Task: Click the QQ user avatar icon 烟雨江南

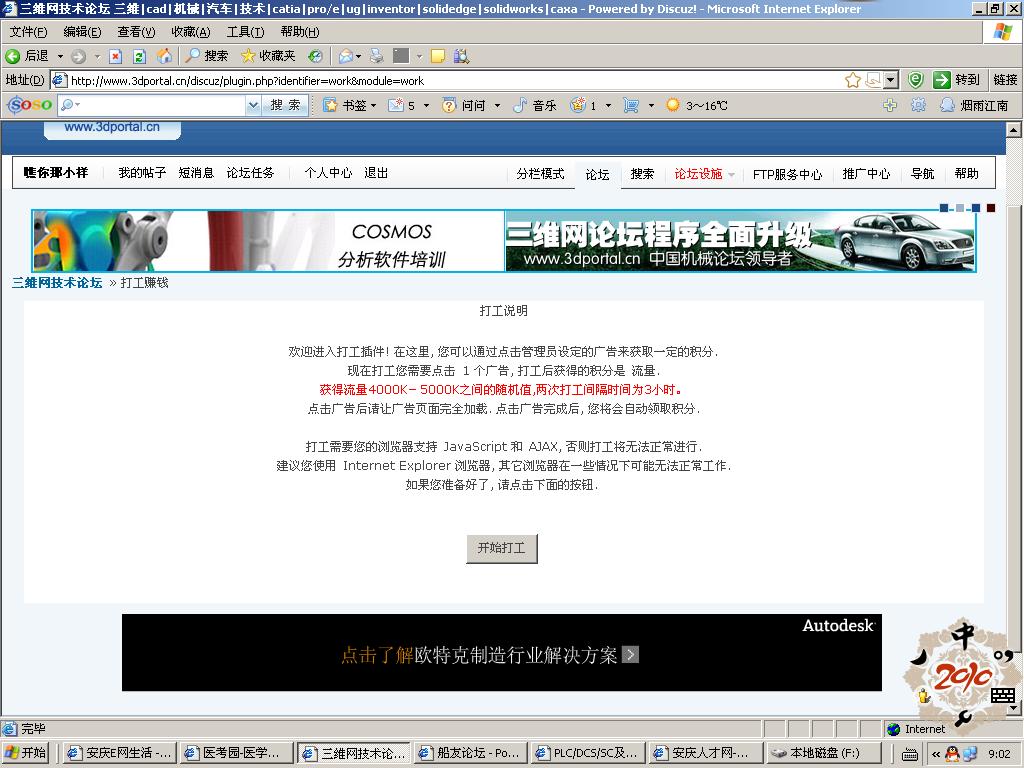Action: 947,105
